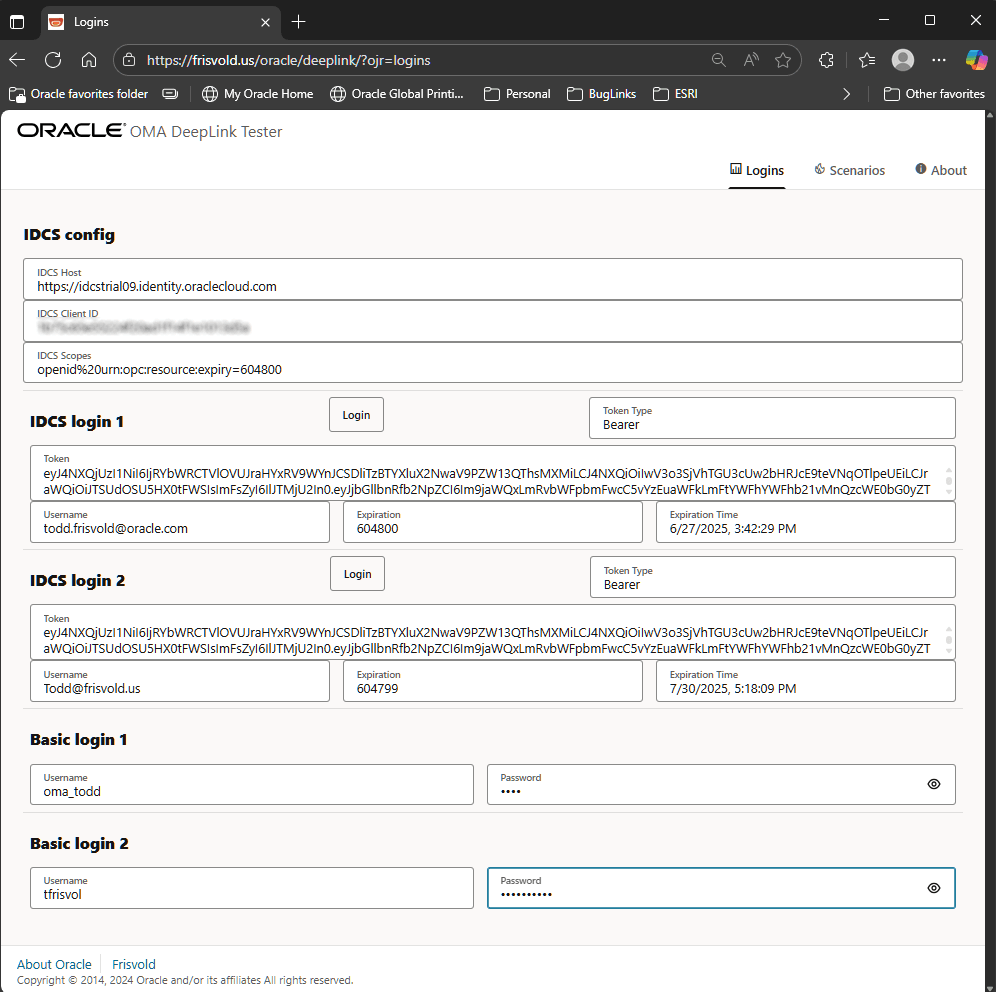The image size is (996, 992).
Task: Open Oracle favorites folder bookmark
Action: point(79,94)
